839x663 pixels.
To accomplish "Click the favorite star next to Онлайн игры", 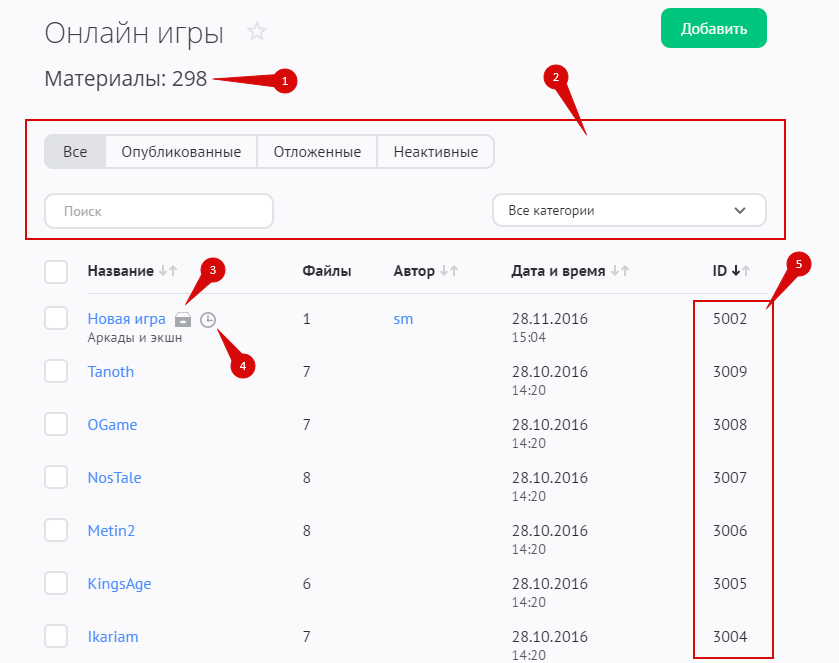I will 257,31.
